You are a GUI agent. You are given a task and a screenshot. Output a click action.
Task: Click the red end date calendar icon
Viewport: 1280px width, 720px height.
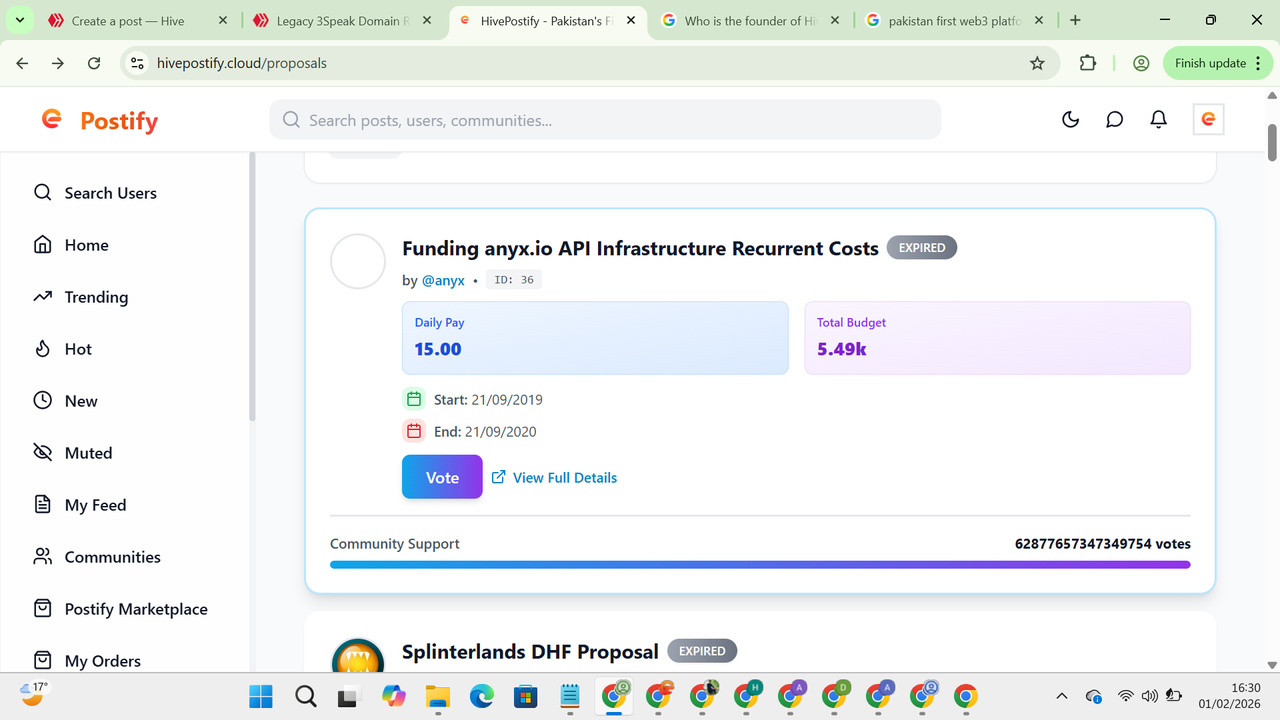click(414, 431)
